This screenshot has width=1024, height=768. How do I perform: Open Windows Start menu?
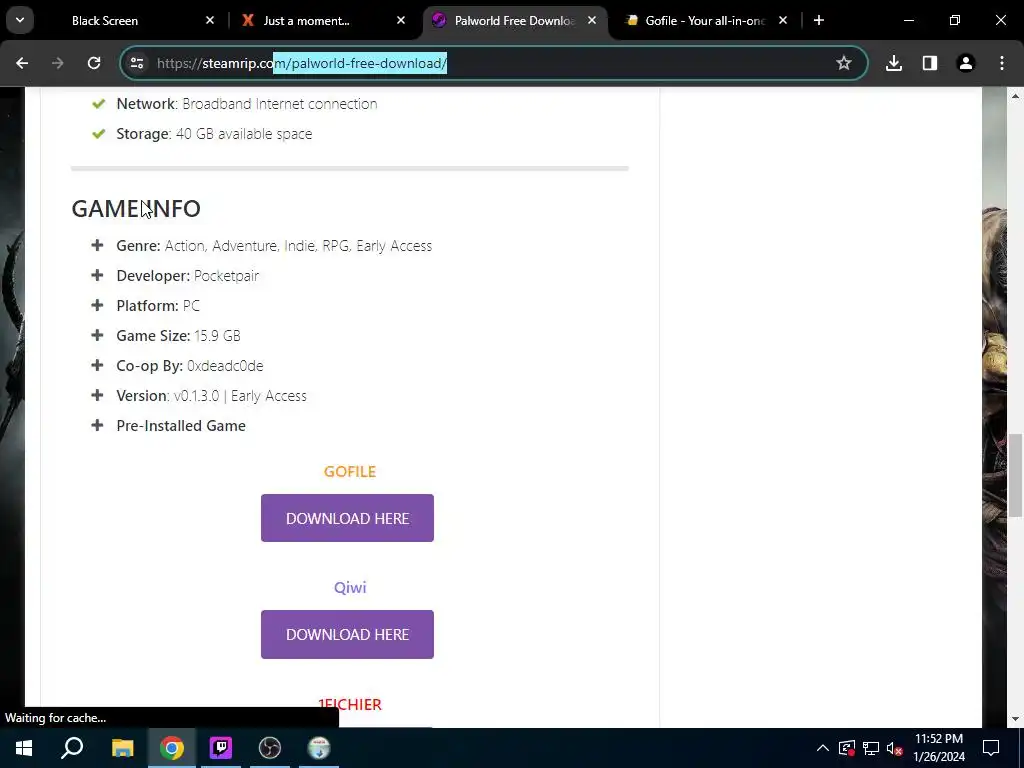(x=24, y=748)
